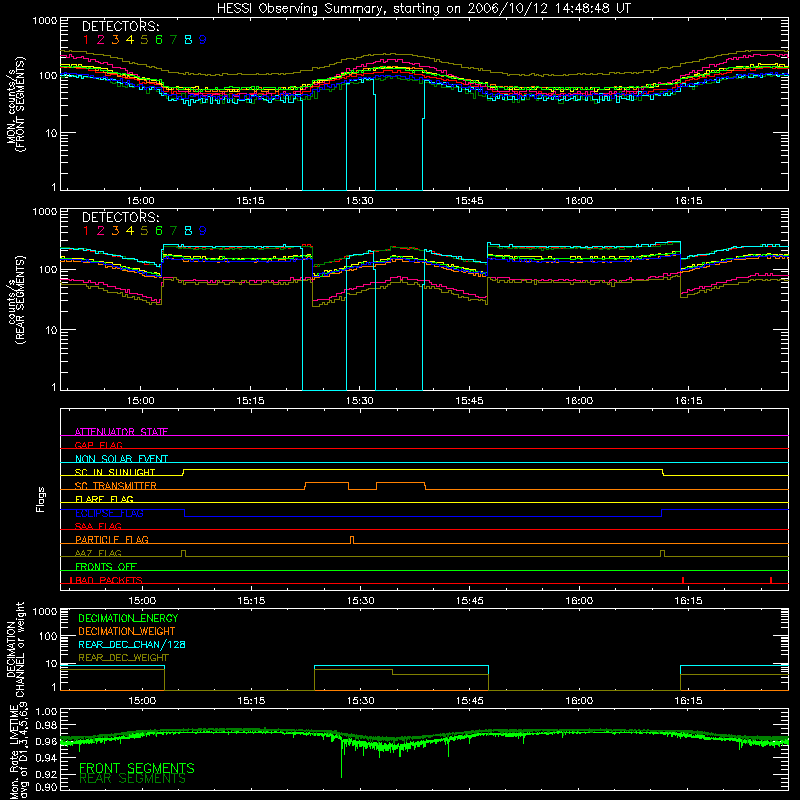Image resolution: width=800 pixels, height=800 pixels.
Task: Click 'Mon. Rate LIVETIME' axis label
Action: (15, 752)
